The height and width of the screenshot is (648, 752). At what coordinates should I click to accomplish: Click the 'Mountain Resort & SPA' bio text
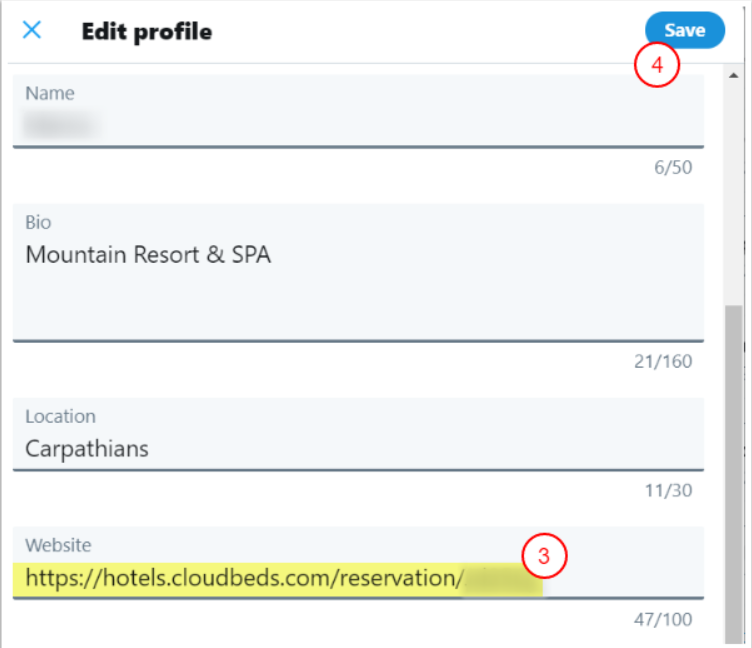click(x=148, y=255)
